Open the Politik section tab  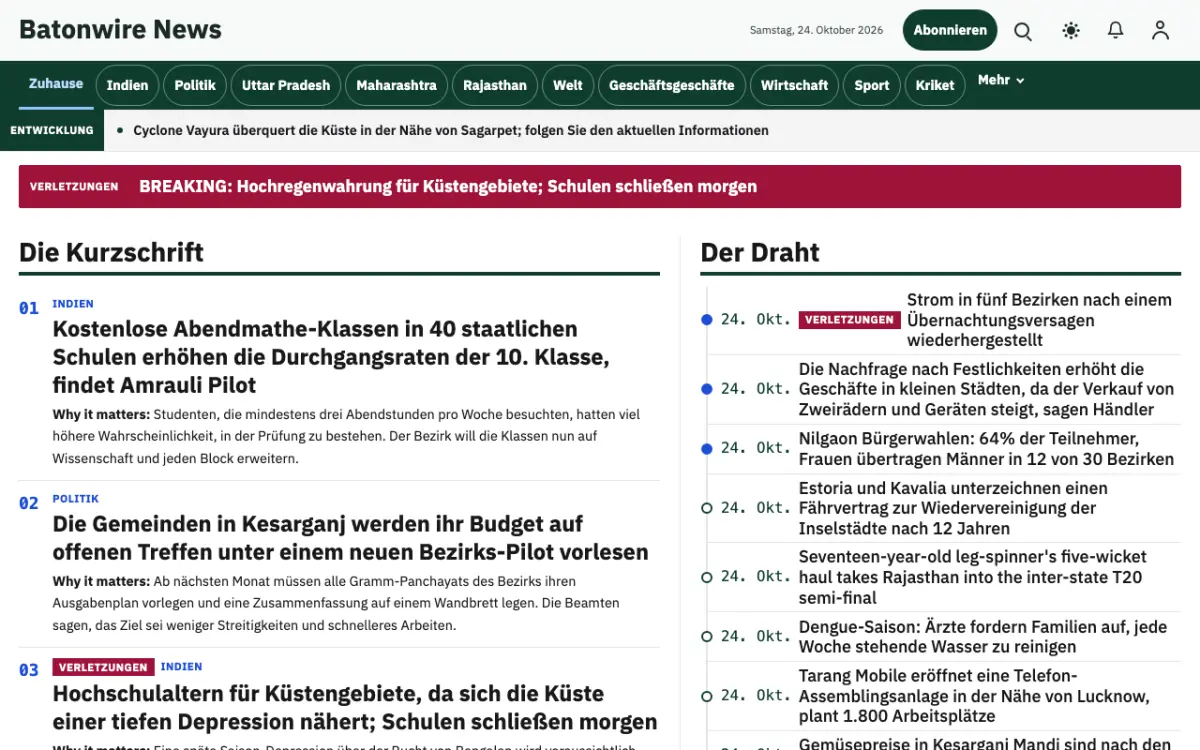[x=195, y=85]
